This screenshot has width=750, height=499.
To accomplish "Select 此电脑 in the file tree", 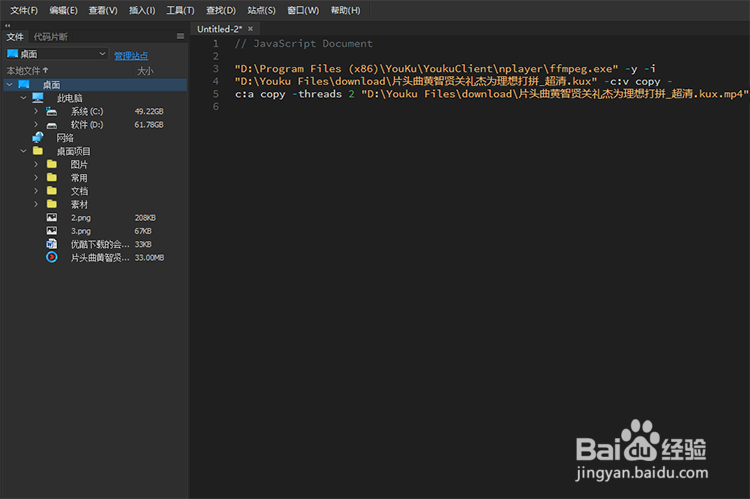I will pos(70,98).
